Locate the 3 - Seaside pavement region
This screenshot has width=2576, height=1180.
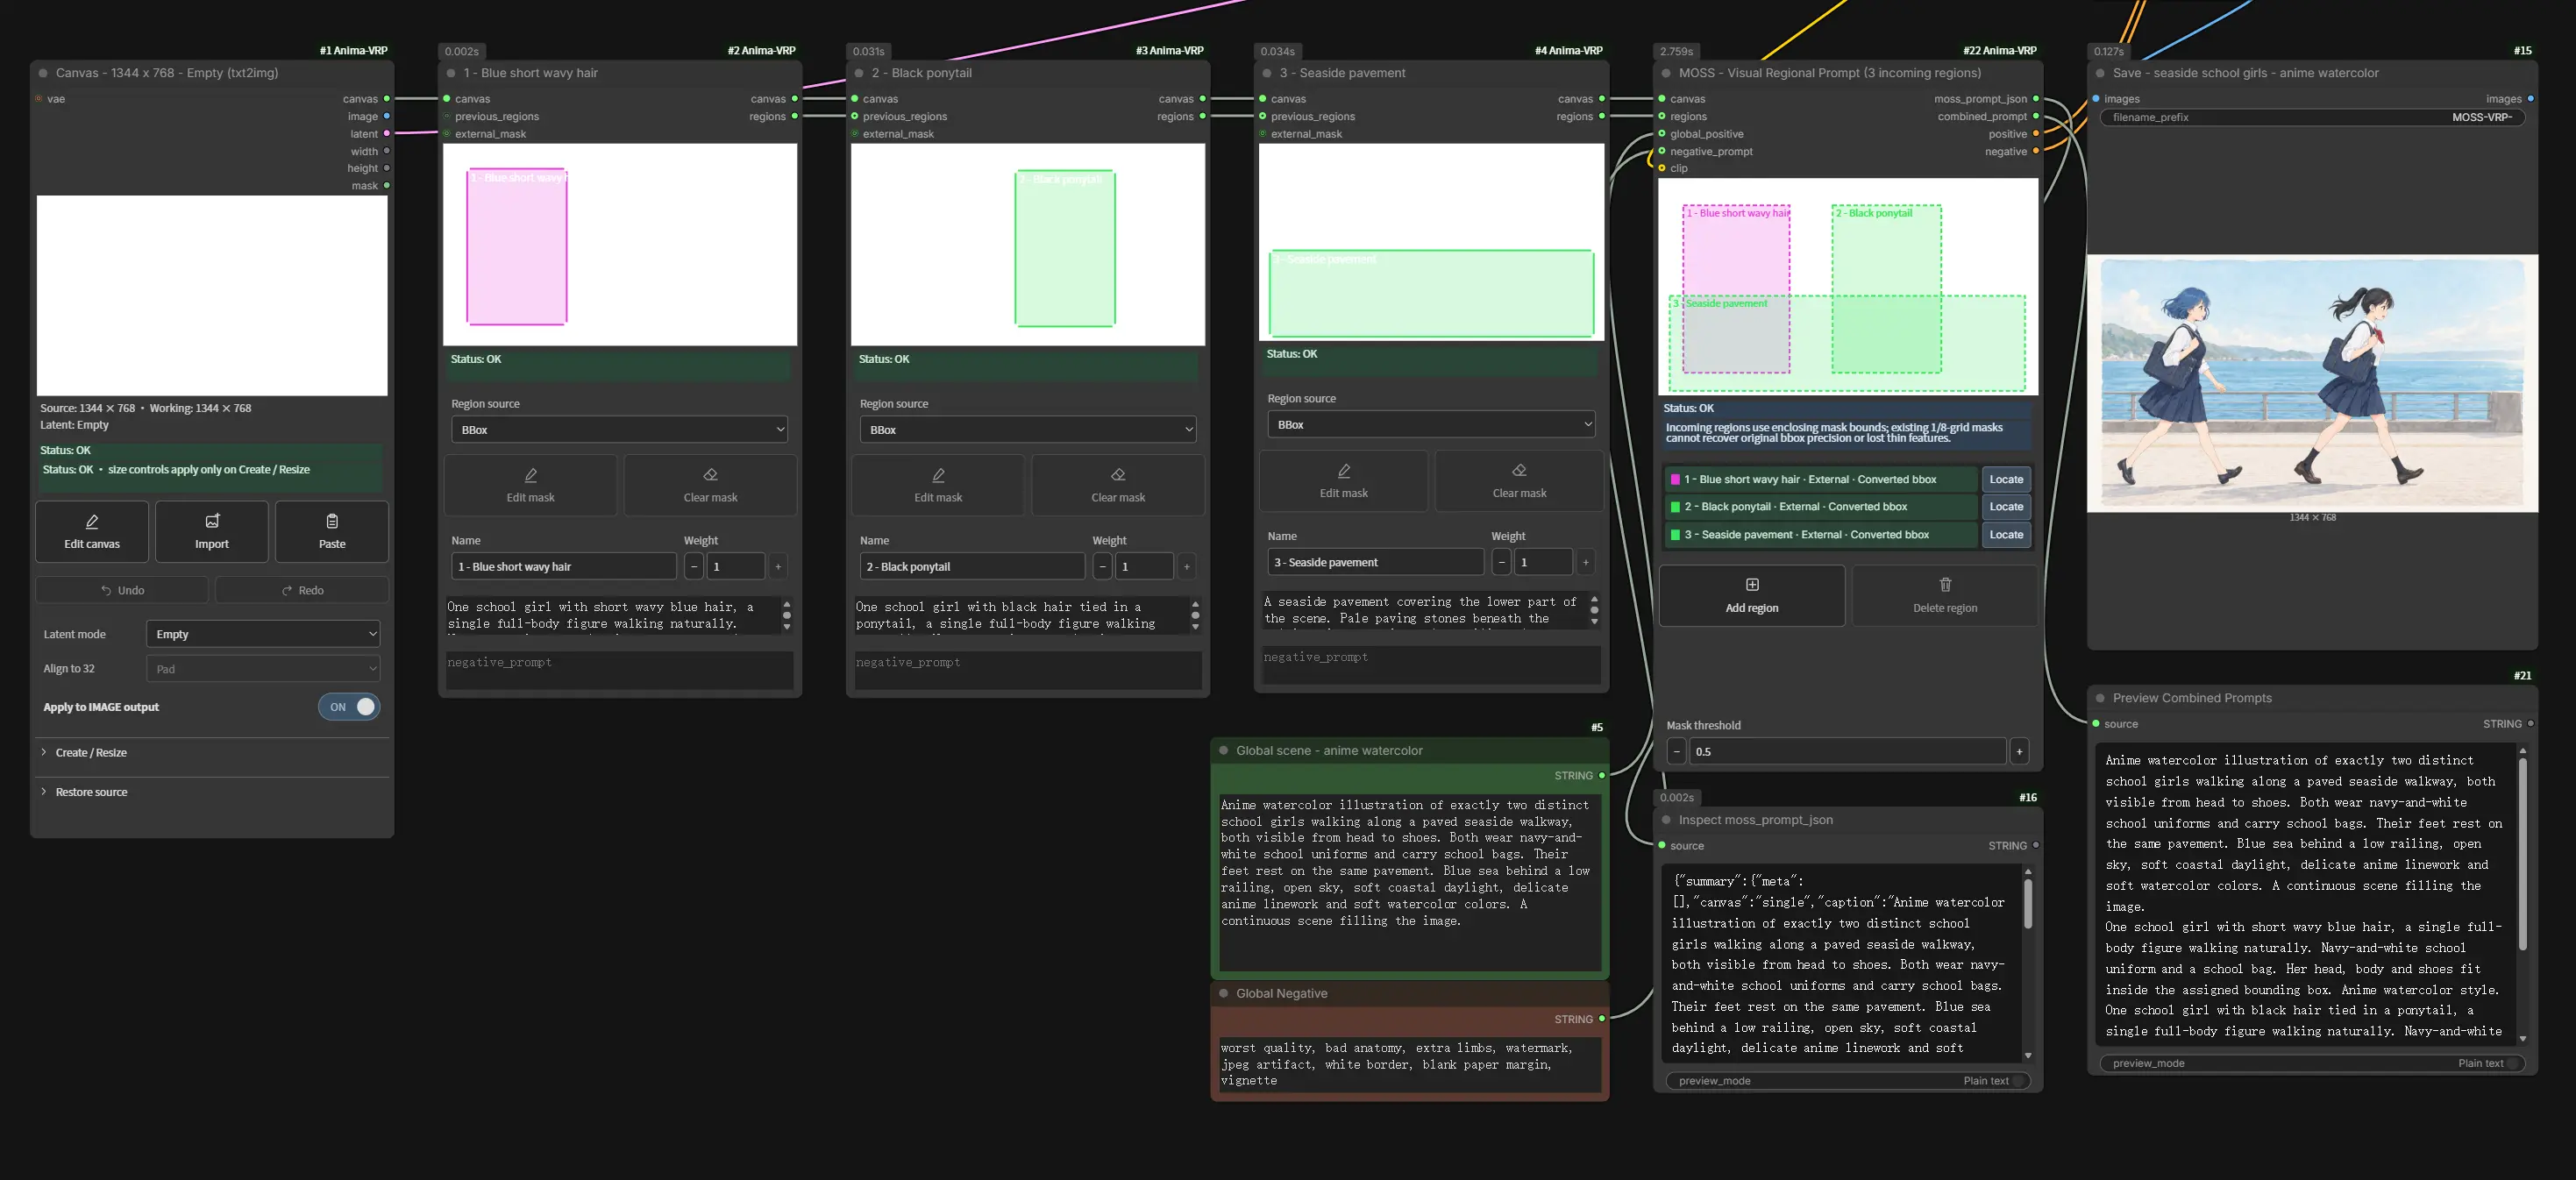[2006, 535]
